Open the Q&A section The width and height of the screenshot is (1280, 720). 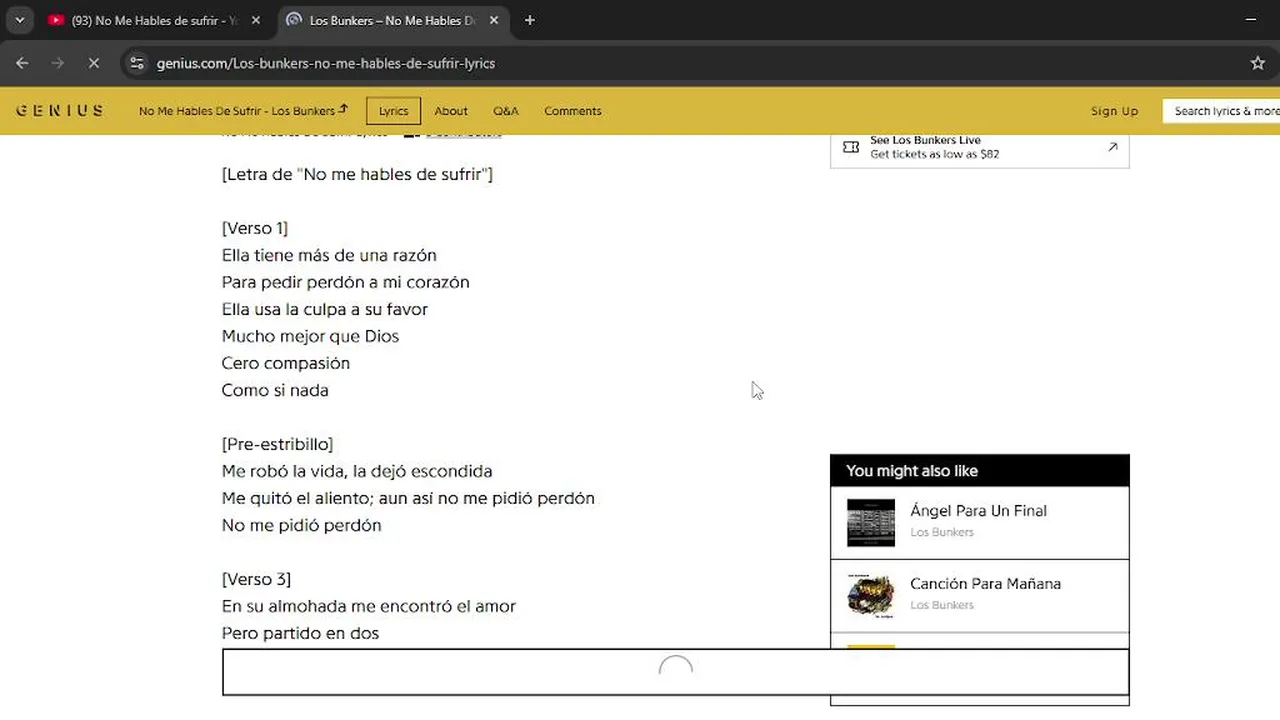tap(505, 111)
